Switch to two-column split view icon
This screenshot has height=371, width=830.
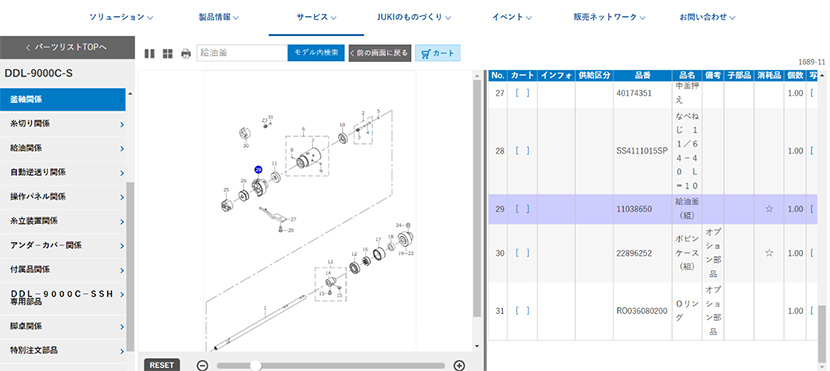(150, 53)
